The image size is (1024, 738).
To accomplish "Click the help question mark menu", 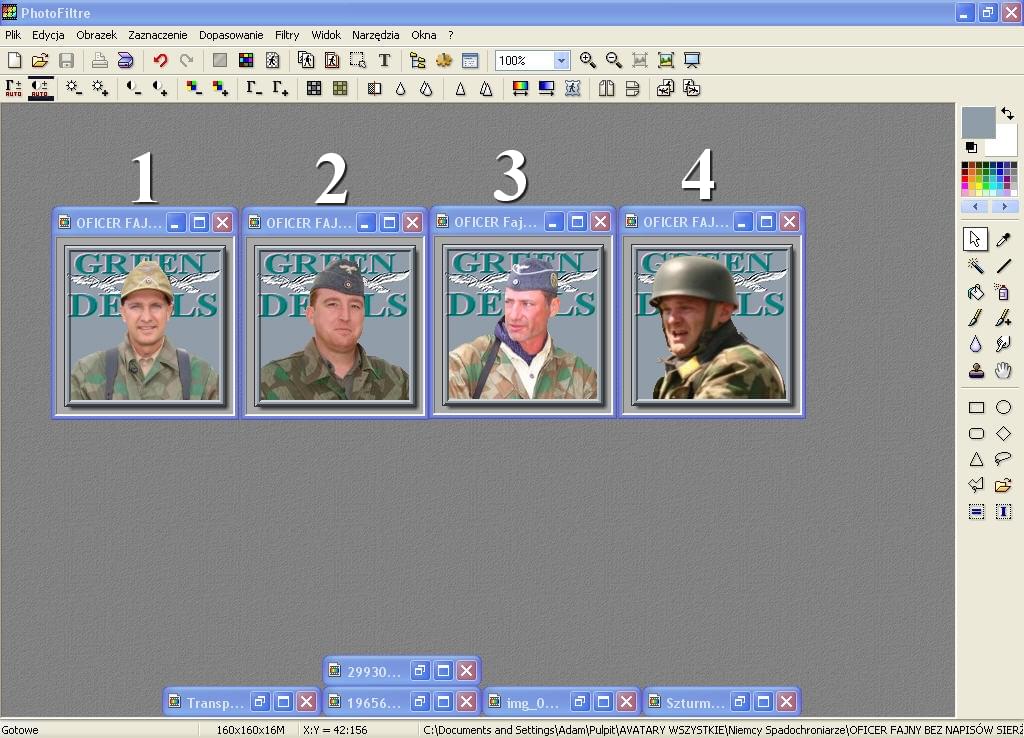I will [x=451, y=35].
